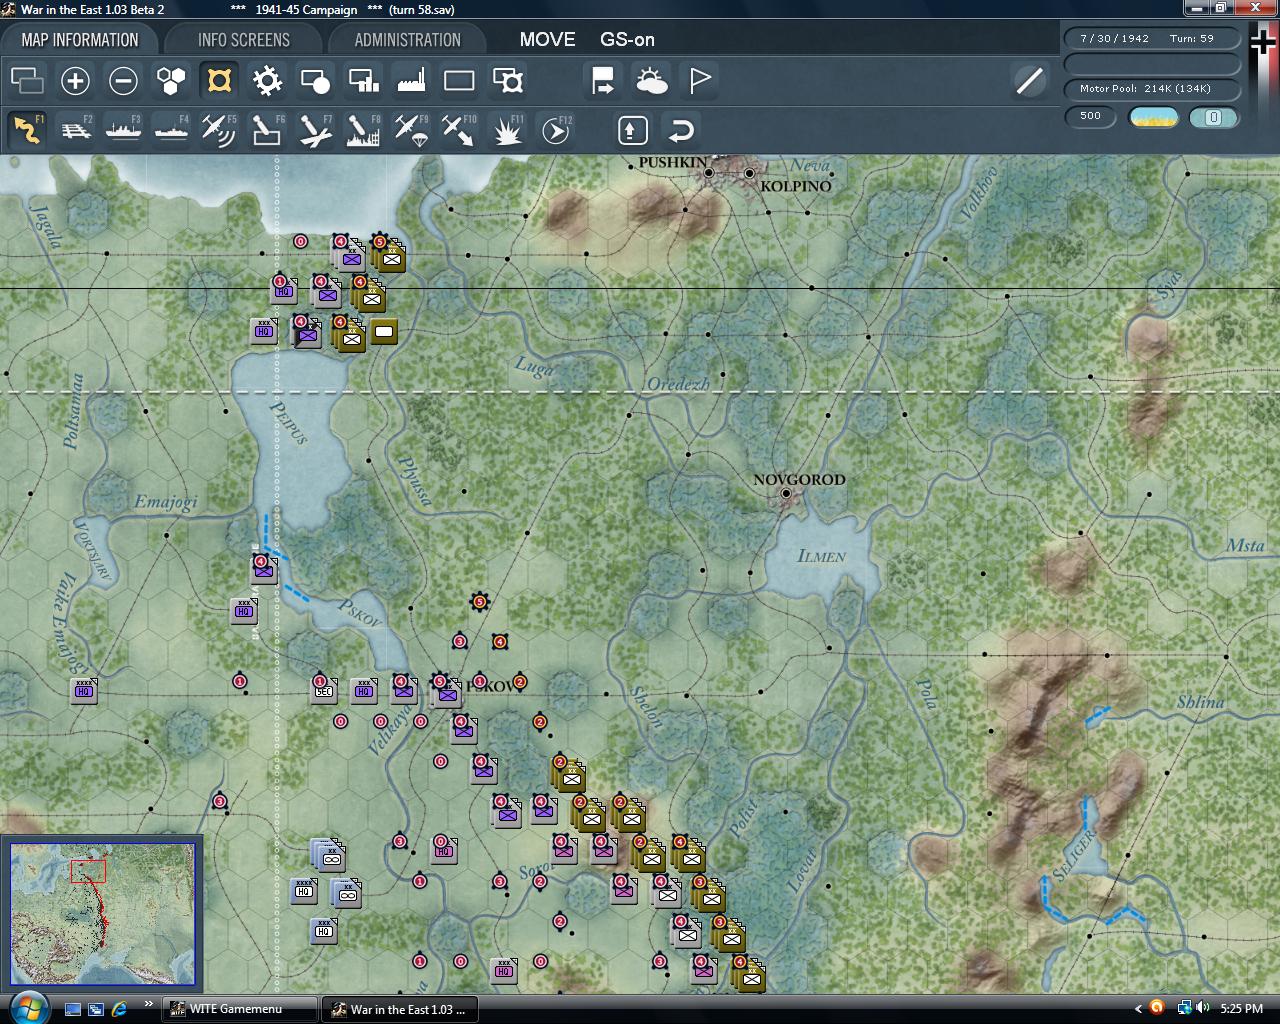Click the date and turn display

pyautogui.click(x=1153, y=38)
